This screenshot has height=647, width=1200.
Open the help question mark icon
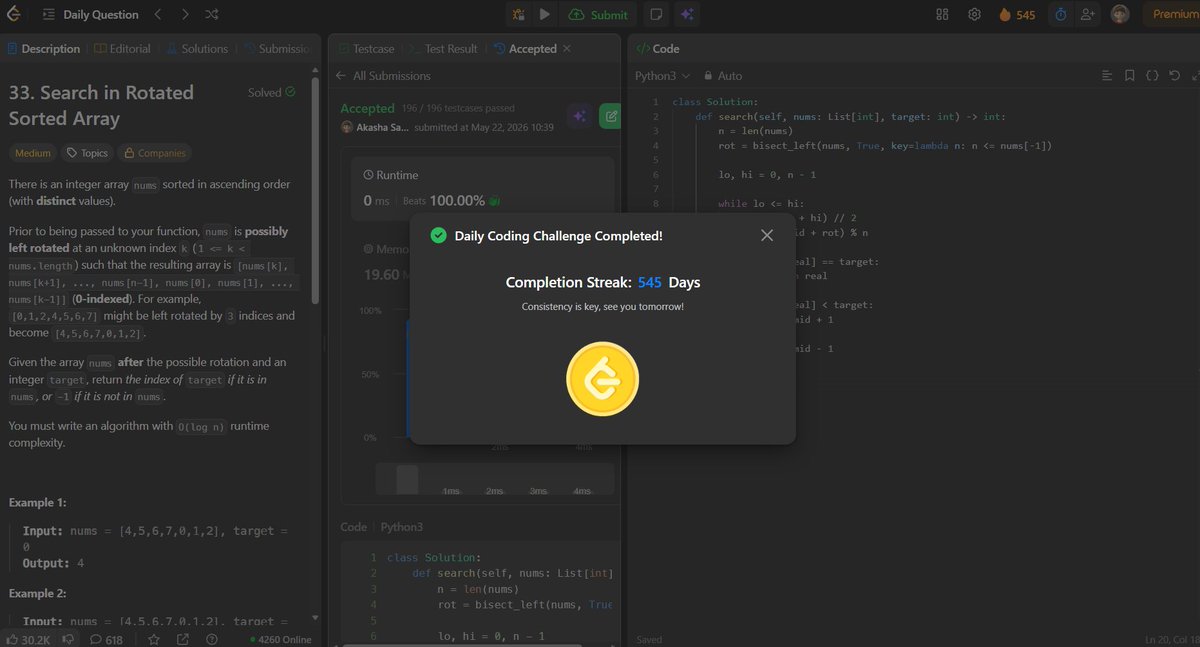pos(212,639)
